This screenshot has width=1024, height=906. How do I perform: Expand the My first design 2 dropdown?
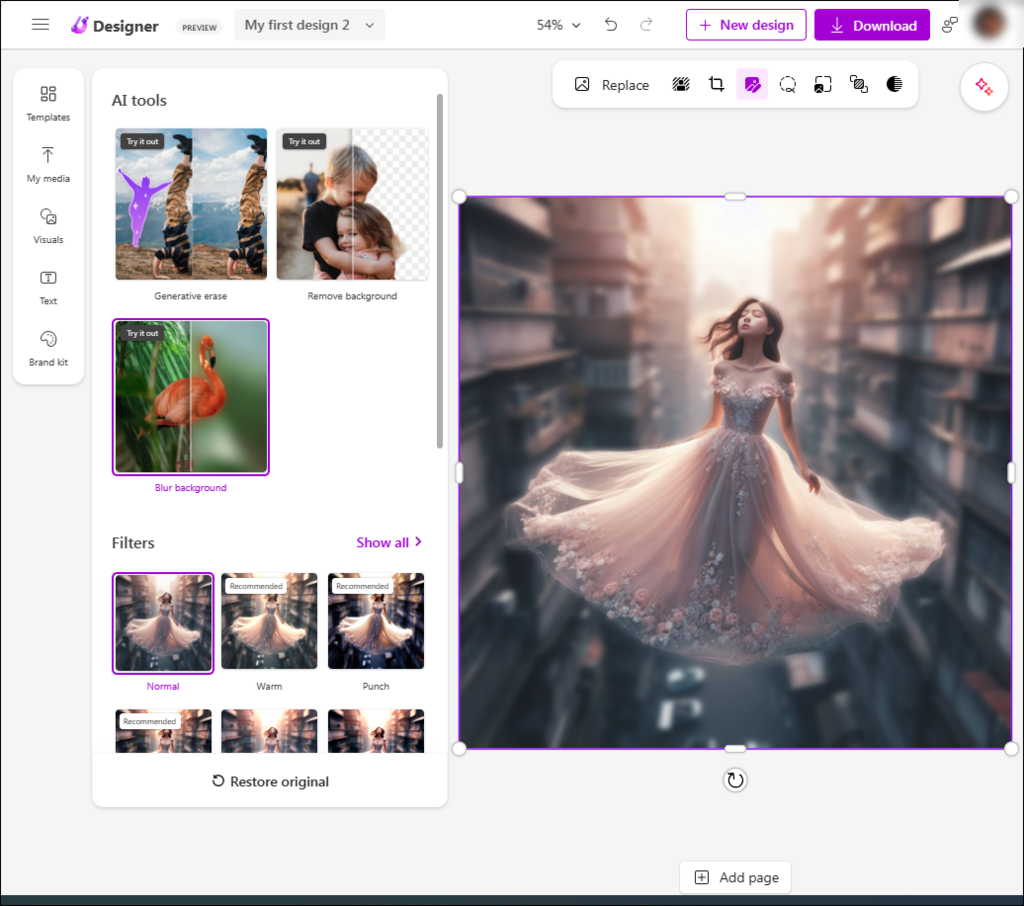(x=309, y=25)
